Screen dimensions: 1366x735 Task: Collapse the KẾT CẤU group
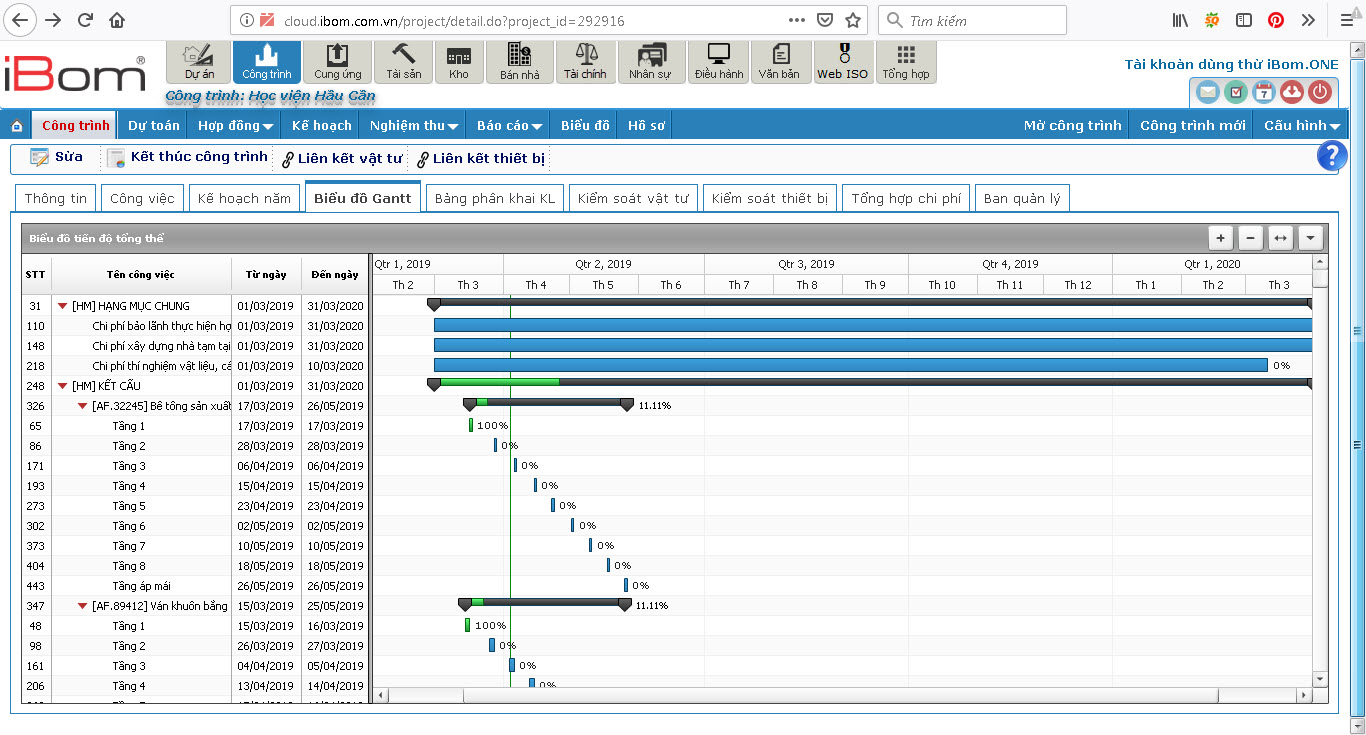click(x=63, y=386)
